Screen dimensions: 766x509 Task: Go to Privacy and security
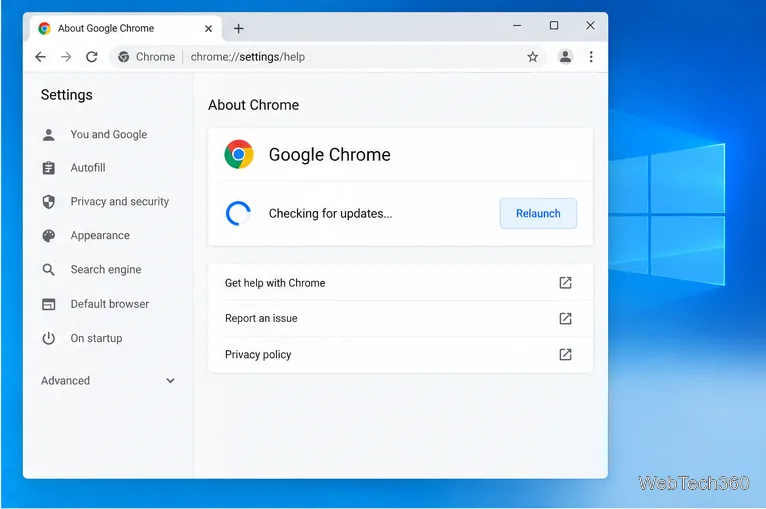click(x=120, y=201)
